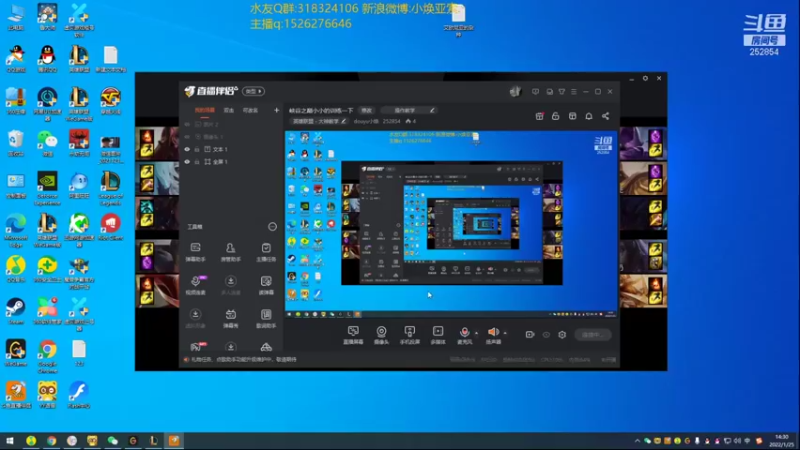Viewport: 800px width, 450px height.
Task: Click the padlock icon in stream toolbar
Action: pyautogui.click(x=556, y=116)
